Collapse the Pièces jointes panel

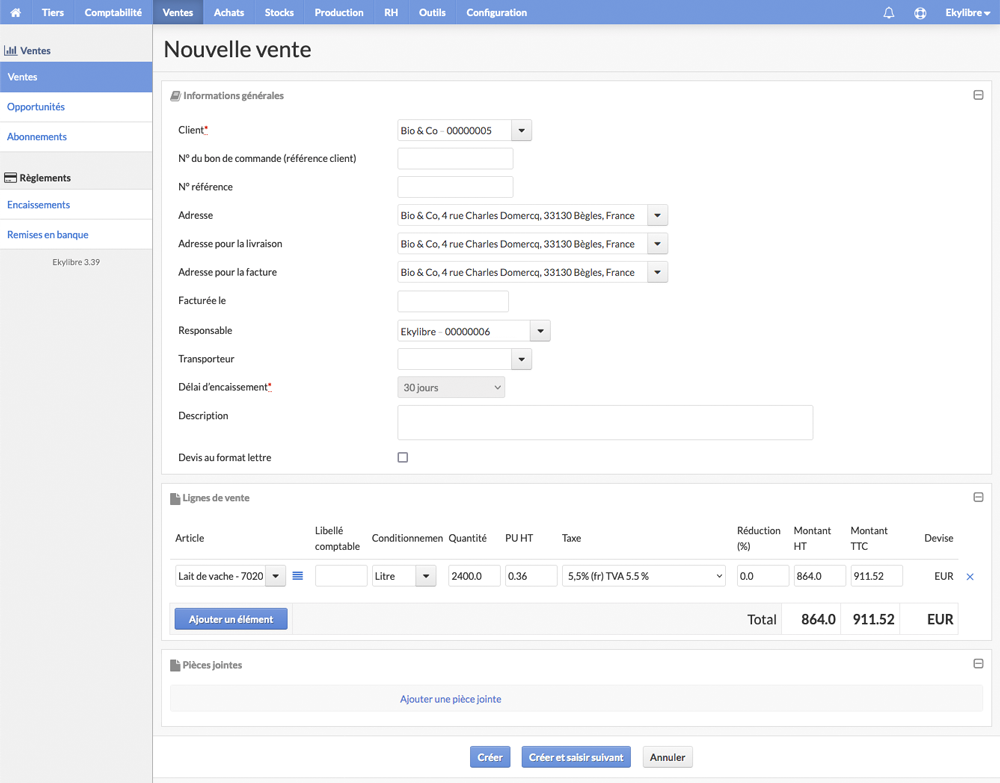(x=978, y=664)
